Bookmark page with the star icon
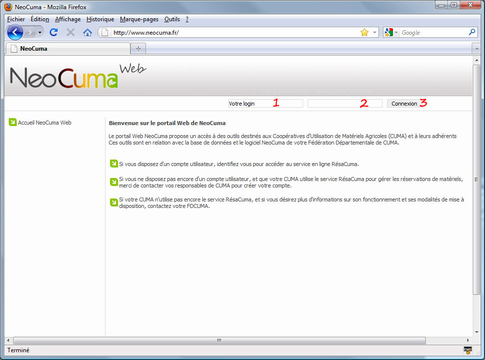Screen dimensions: 485x360 click(x=364, y=32)
